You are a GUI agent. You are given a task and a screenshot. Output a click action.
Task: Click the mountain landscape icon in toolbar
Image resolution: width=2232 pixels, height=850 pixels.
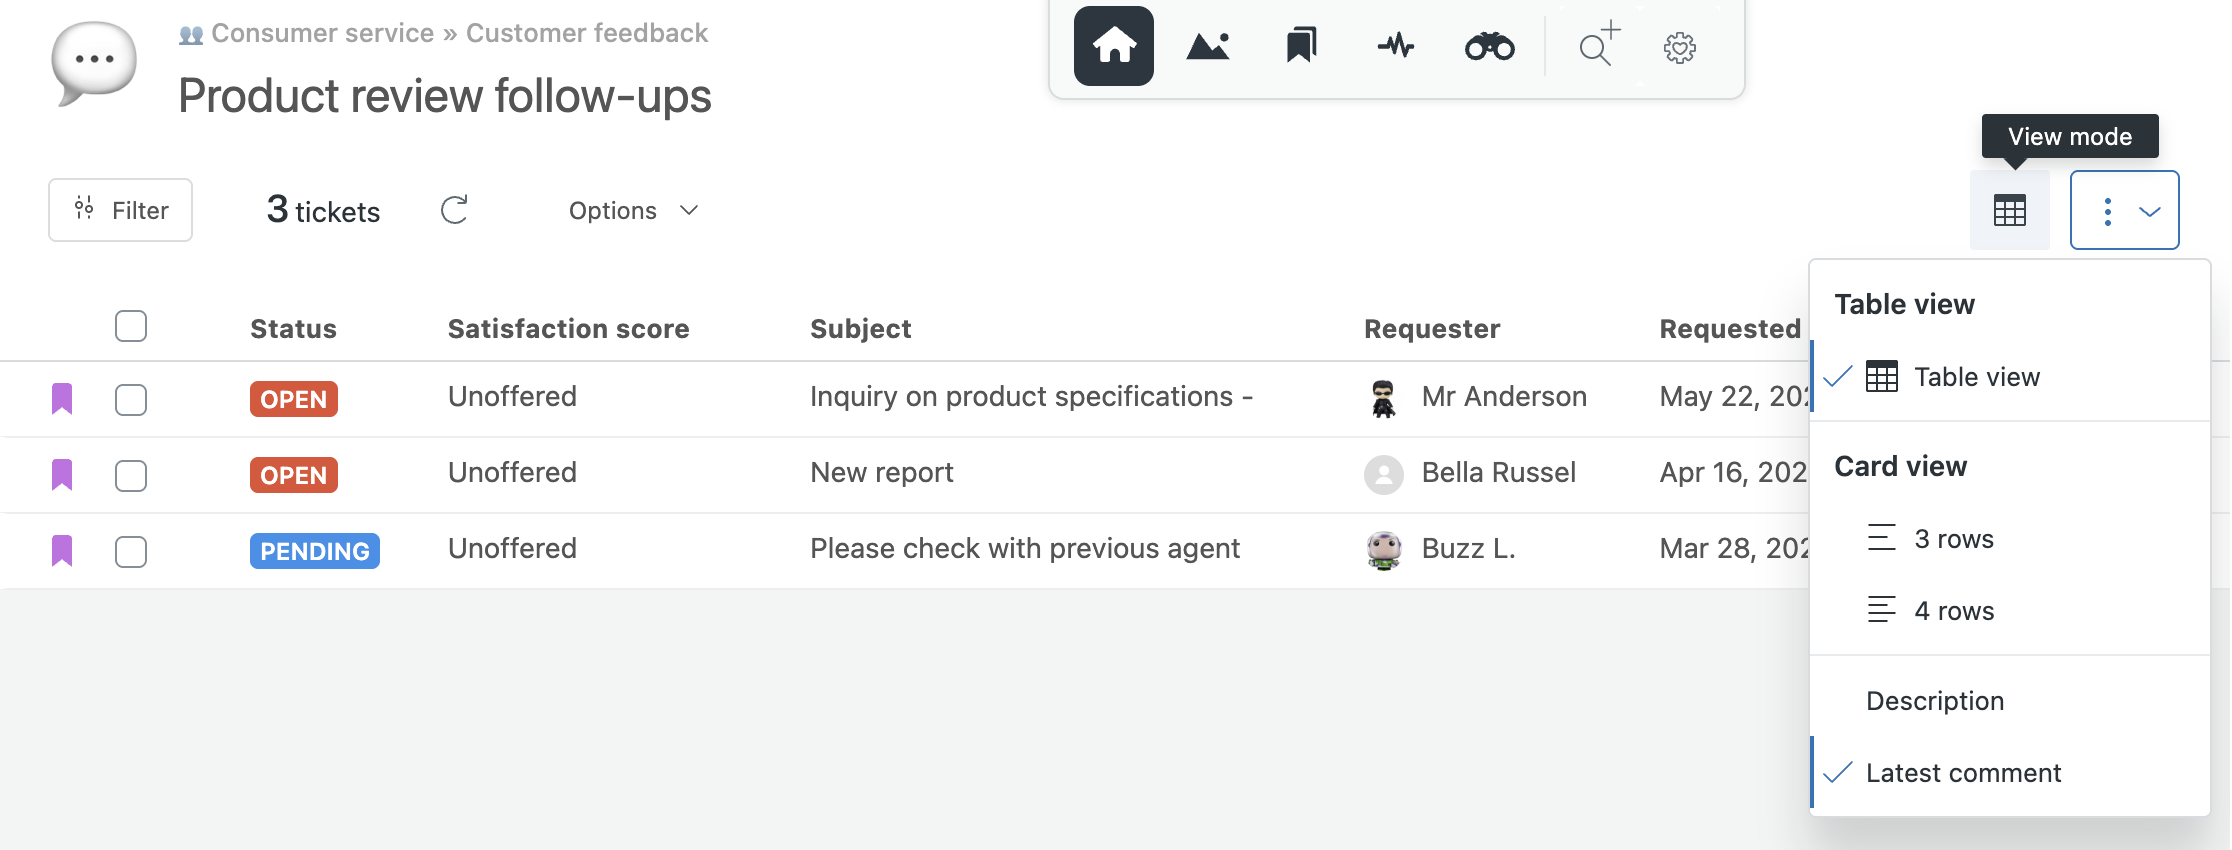pos(1207,46)
